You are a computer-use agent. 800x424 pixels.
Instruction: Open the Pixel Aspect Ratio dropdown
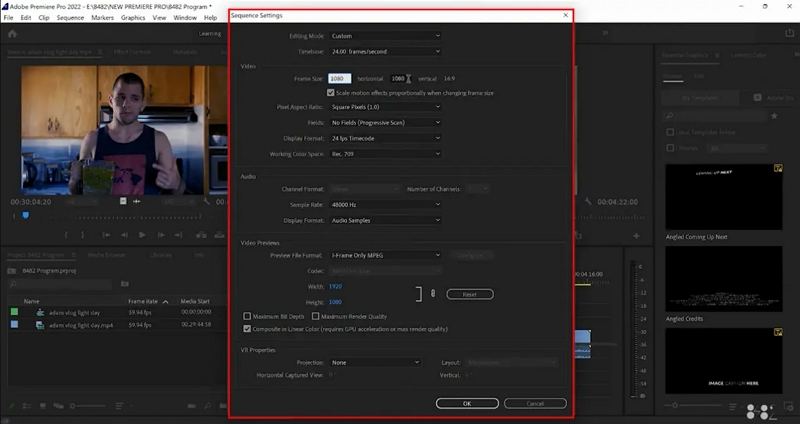[x=385, y=107]
